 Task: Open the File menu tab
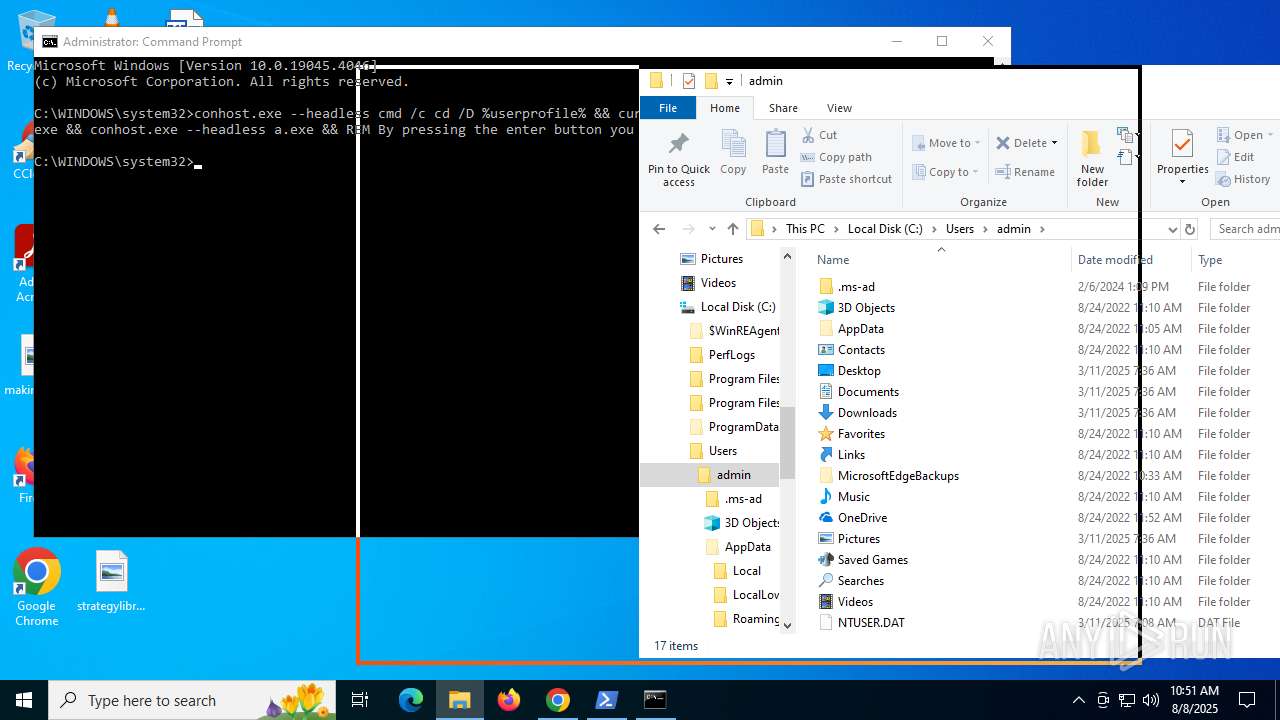coord(668,108)
